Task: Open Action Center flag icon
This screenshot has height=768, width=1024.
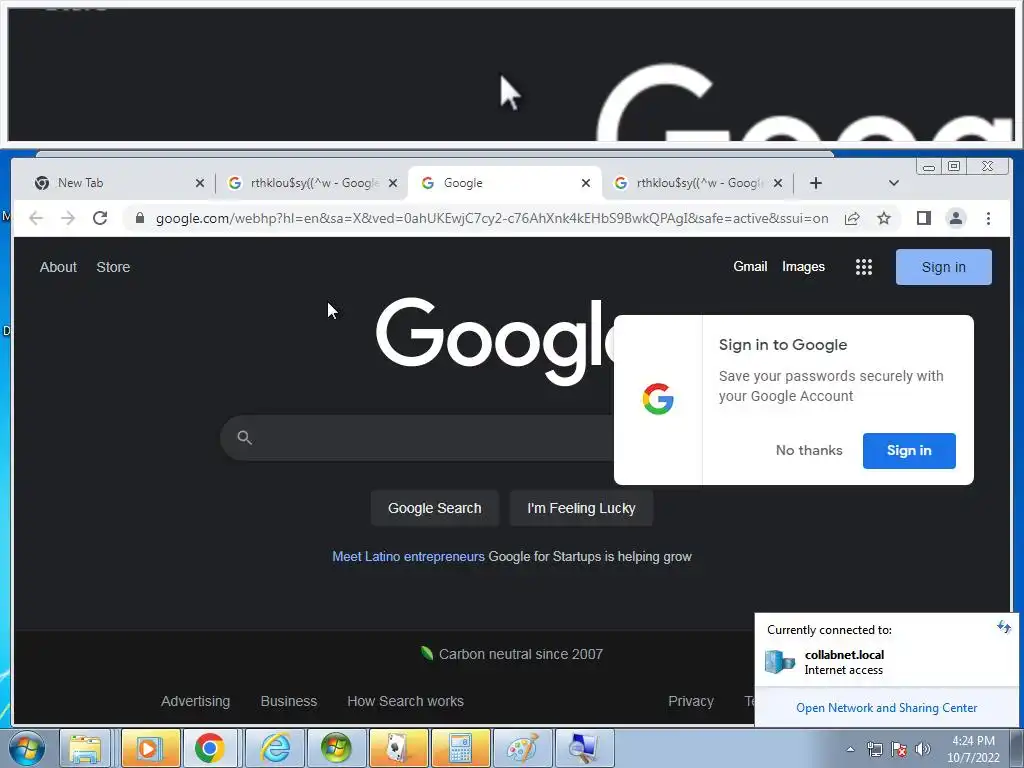Action: click(899, 749)
